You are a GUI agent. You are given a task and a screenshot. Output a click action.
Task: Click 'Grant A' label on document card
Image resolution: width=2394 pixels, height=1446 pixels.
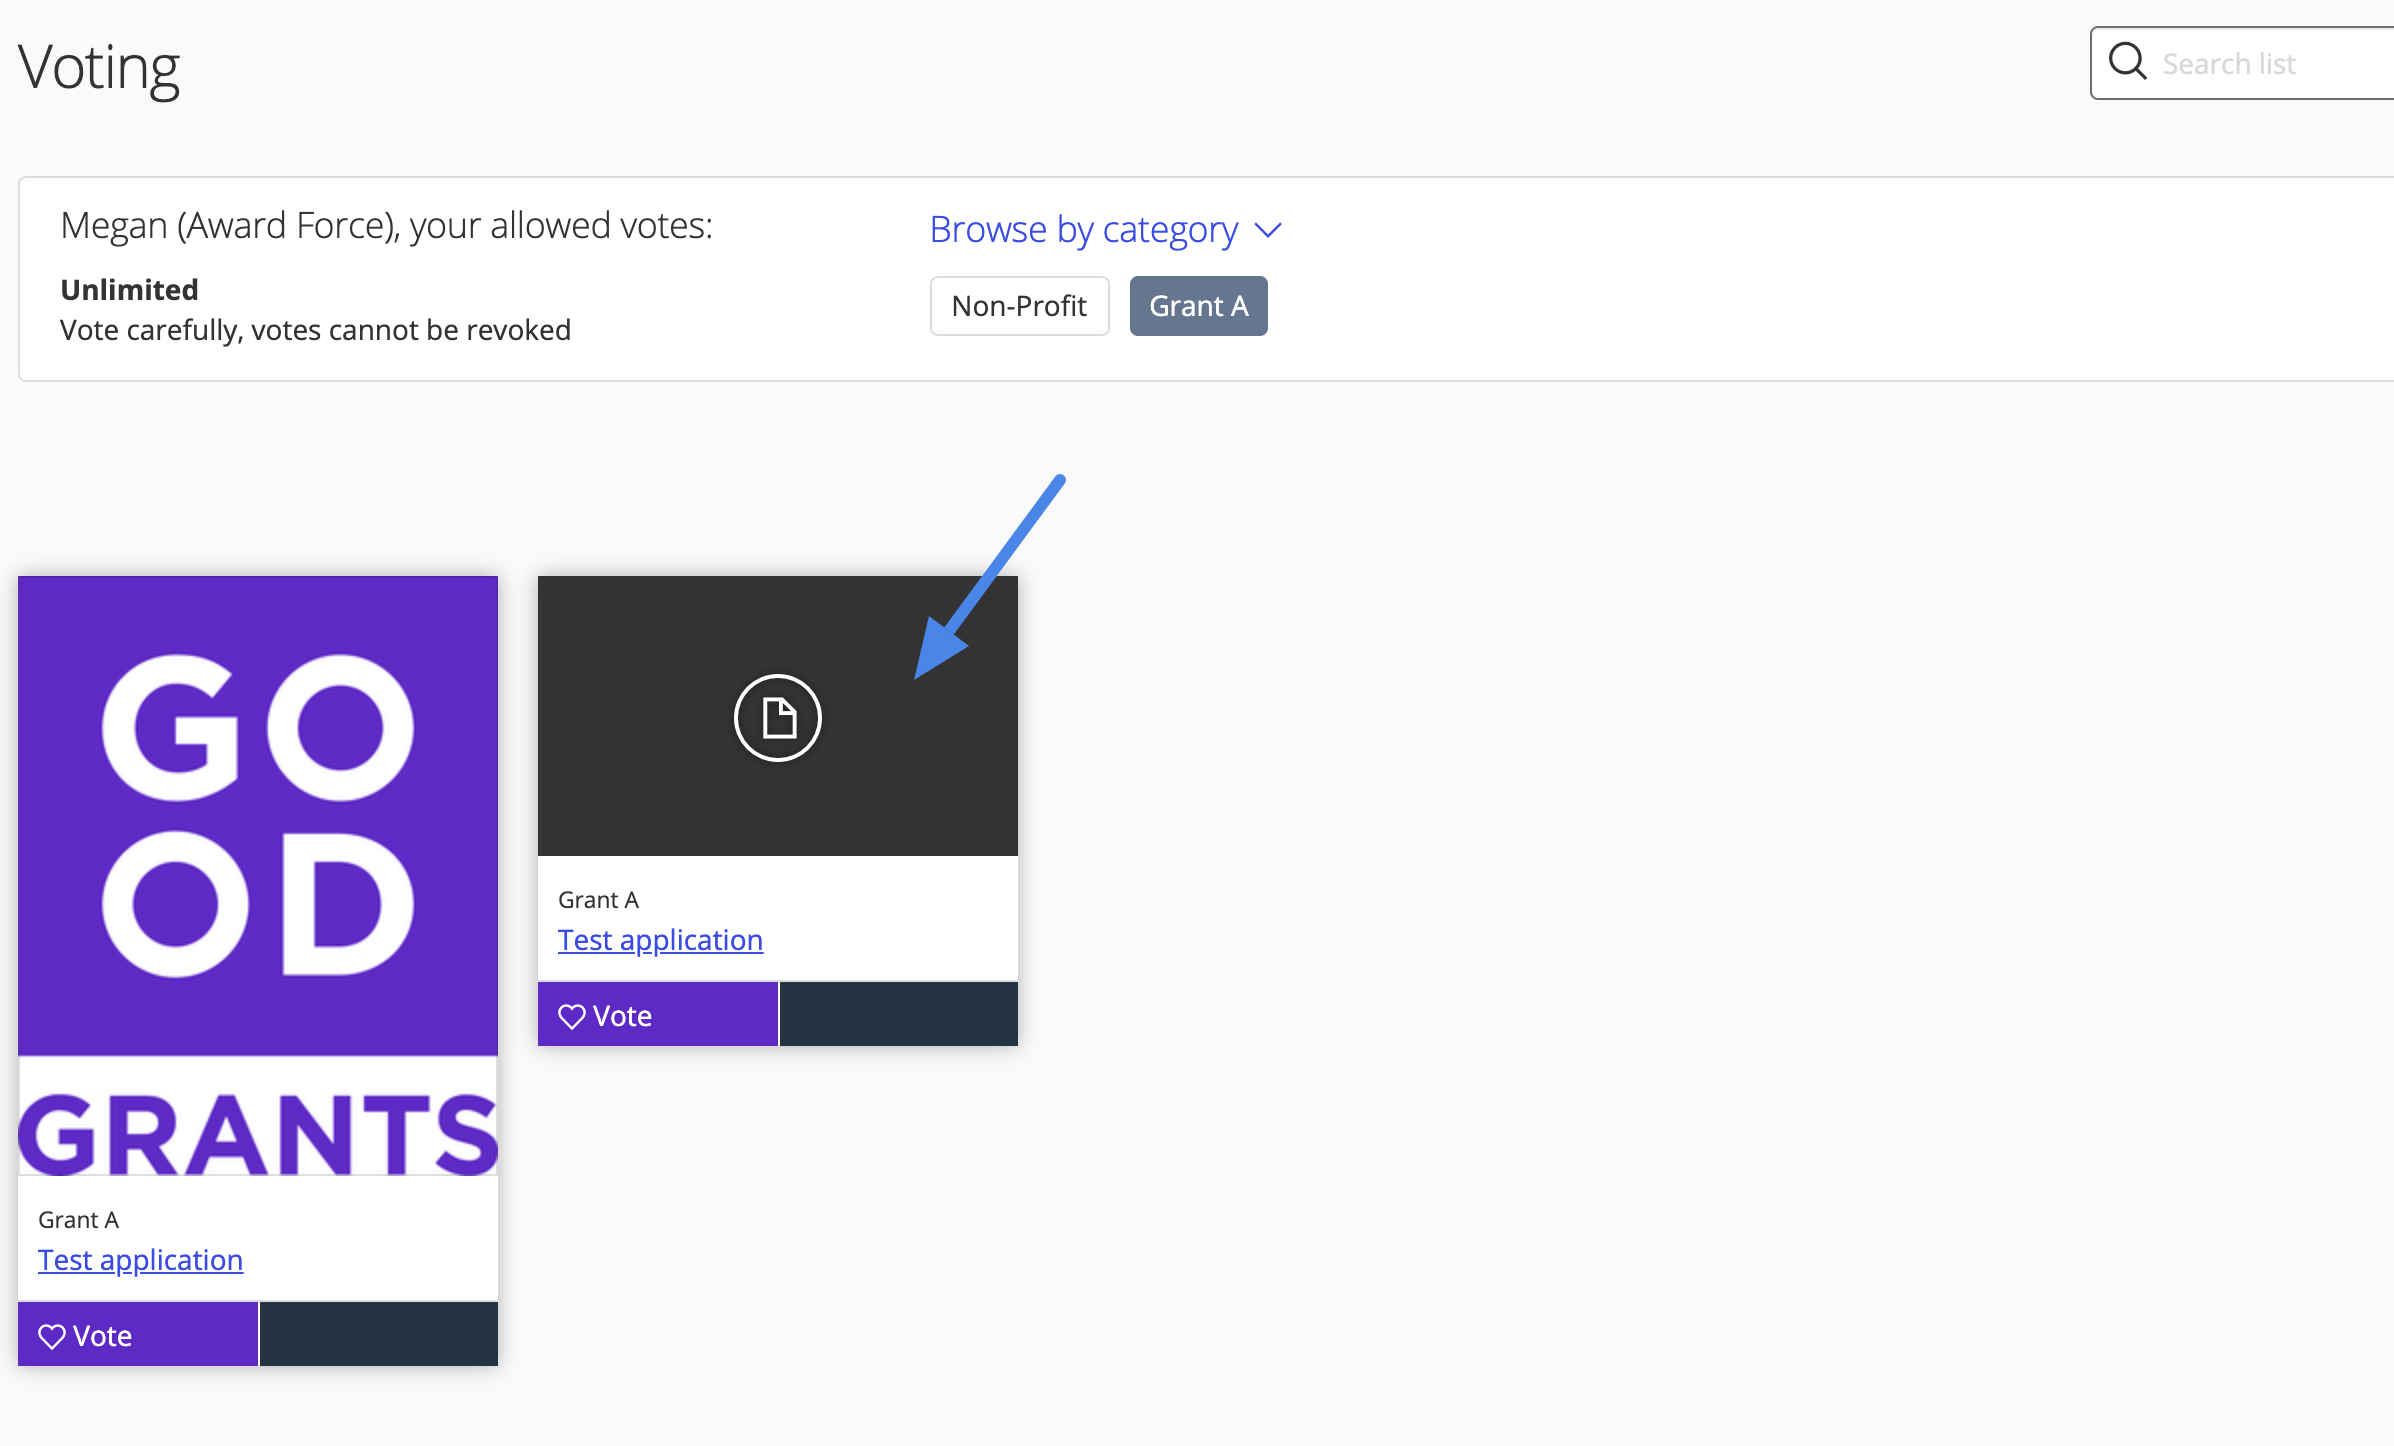point(598,900)
